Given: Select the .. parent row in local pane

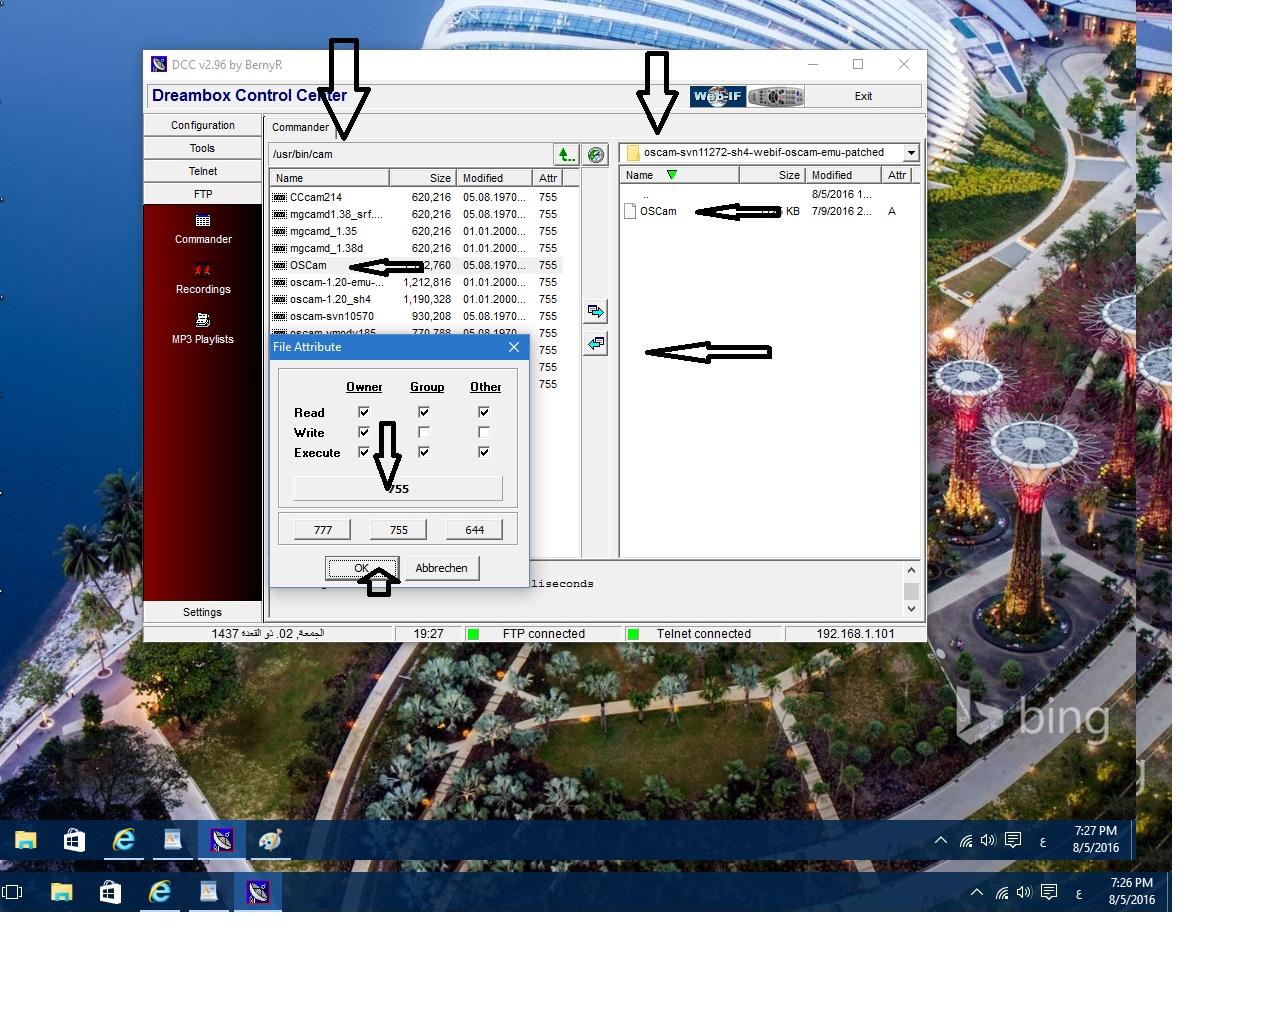Looking at the screenshot, I should click(x=767, y=194).
